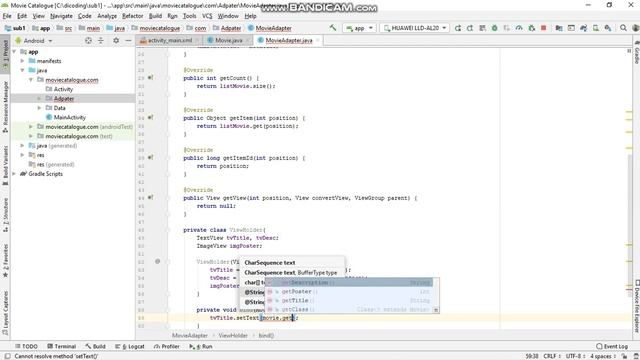Start debugging with the green bug icon
640x360 pixels.
(494, 28)
